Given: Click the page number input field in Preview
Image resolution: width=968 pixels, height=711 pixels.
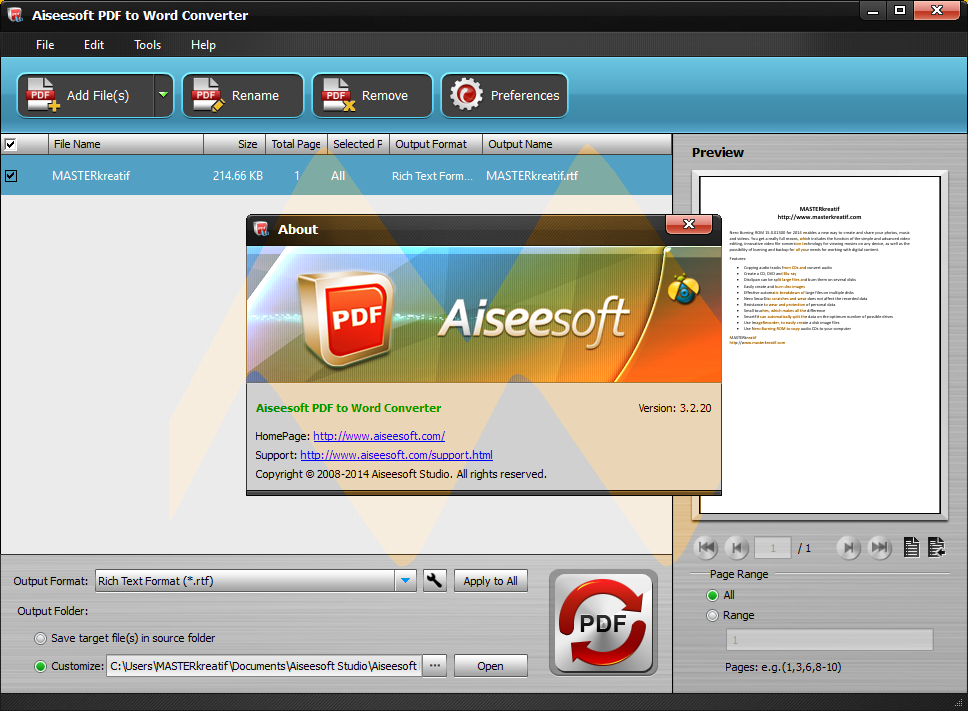Looking at the screenshot, I should [772, 547].
